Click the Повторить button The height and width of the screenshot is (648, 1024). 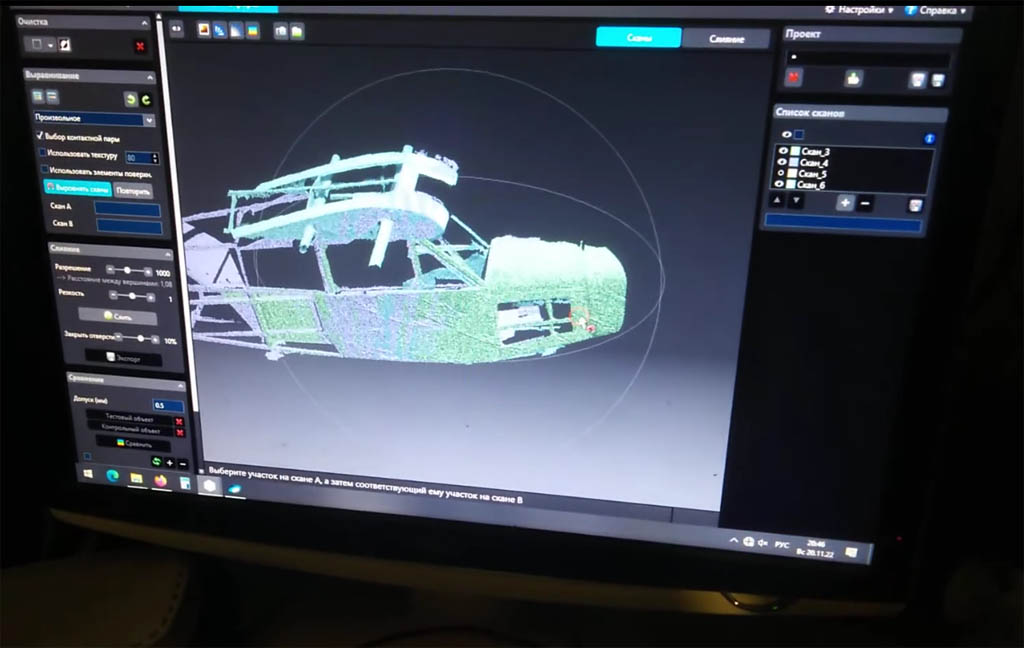pos(133,191)
